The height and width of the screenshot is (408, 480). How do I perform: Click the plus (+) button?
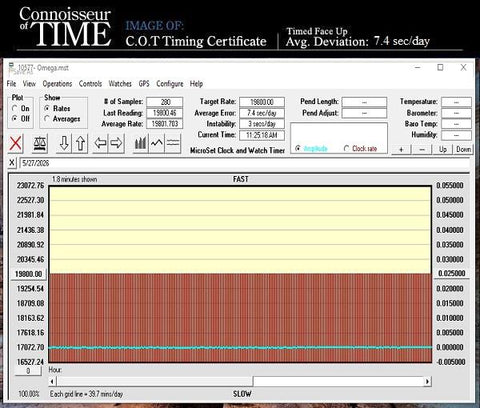[401, 149]
